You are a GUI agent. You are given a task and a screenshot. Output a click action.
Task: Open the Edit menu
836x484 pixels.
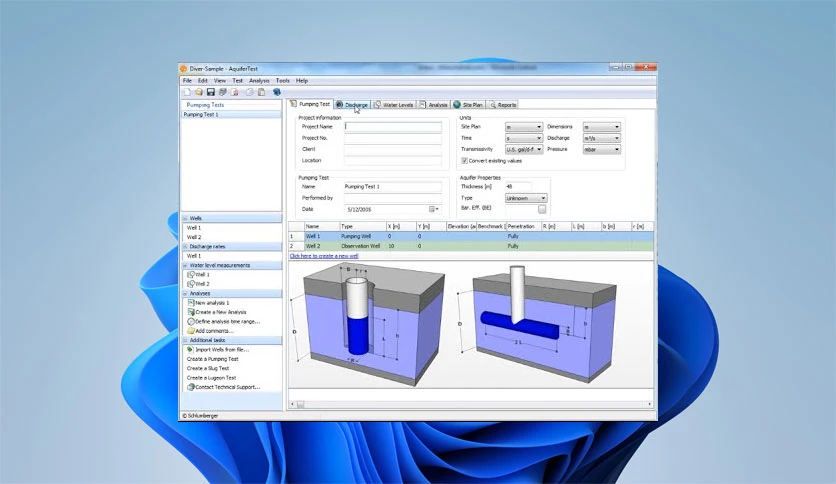[203, 80]
